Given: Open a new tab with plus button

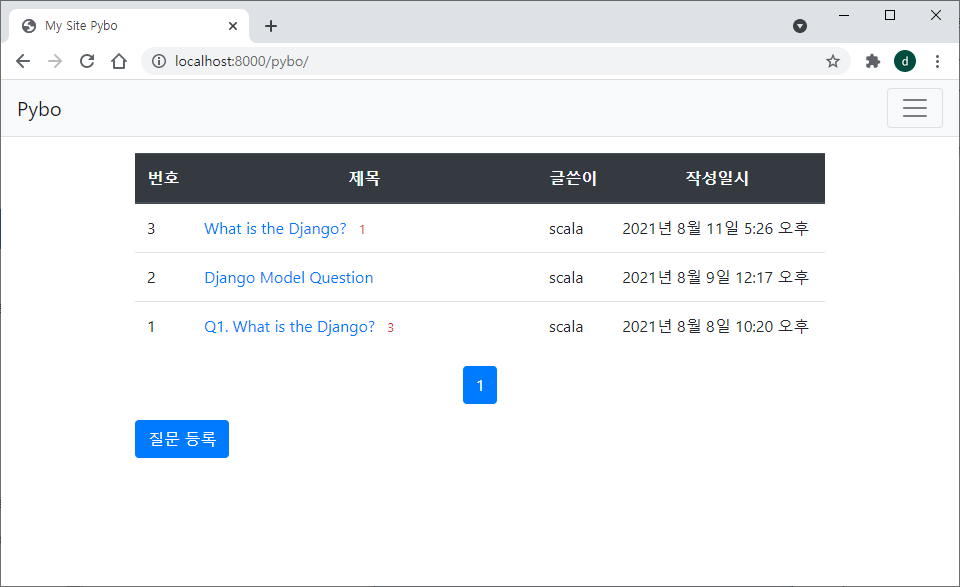Looking at the screenshot, I should [x=271, y=26].
